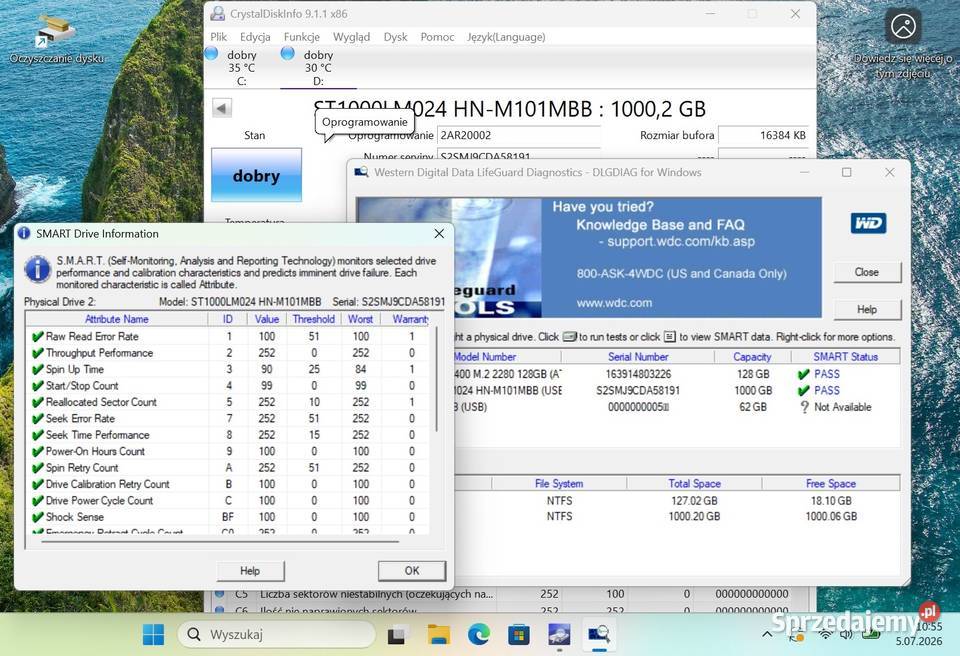Image resolution: width=960 pixels, height=656 pixels.
Task: Open the Edycja menu
Action: [x=255, y=37]
